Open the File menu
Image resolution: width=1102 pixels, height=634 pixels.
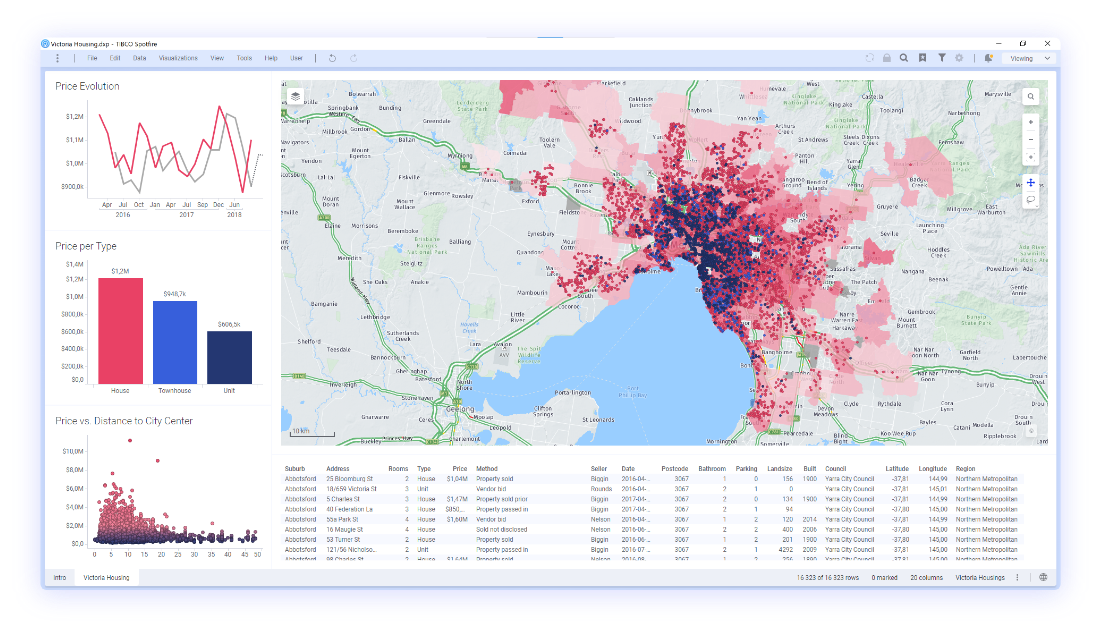point(92,58)
